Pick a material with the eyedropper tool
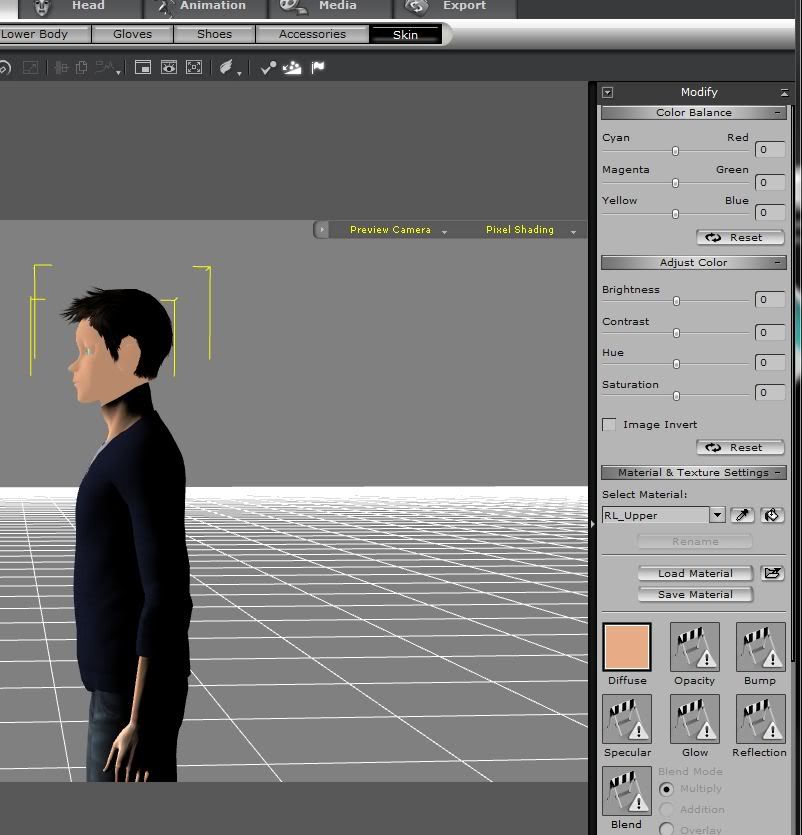802x835 pixels. click(742, 515)
